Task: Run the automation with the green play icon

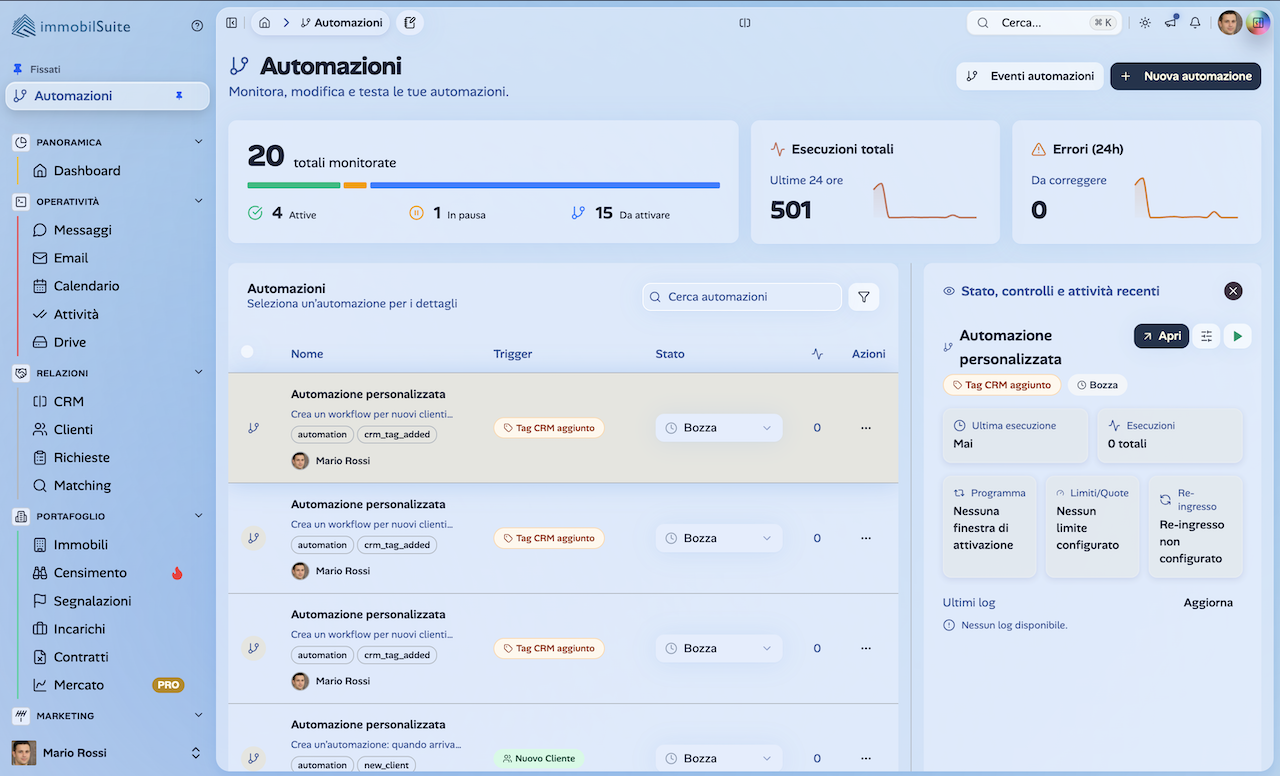Action: pos(1237,336)
